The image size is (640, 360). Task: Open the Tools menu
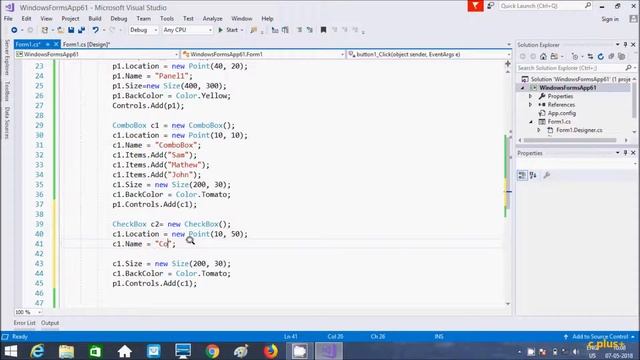167,19
